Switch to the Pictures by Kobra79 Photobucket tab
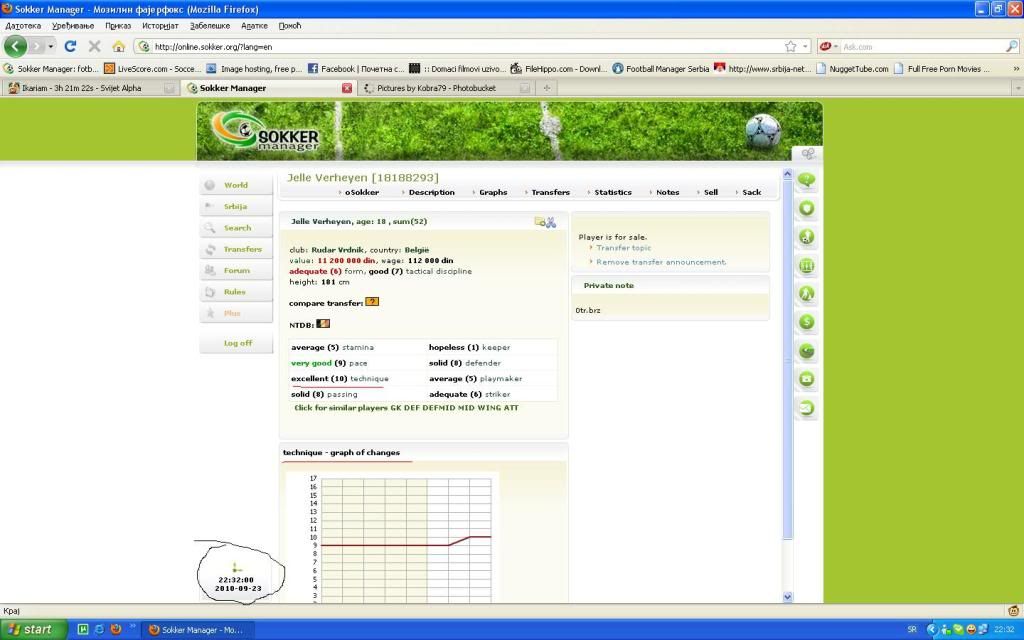The width and height of the screenshot is (1024, 640). click(x=446, y=88)
